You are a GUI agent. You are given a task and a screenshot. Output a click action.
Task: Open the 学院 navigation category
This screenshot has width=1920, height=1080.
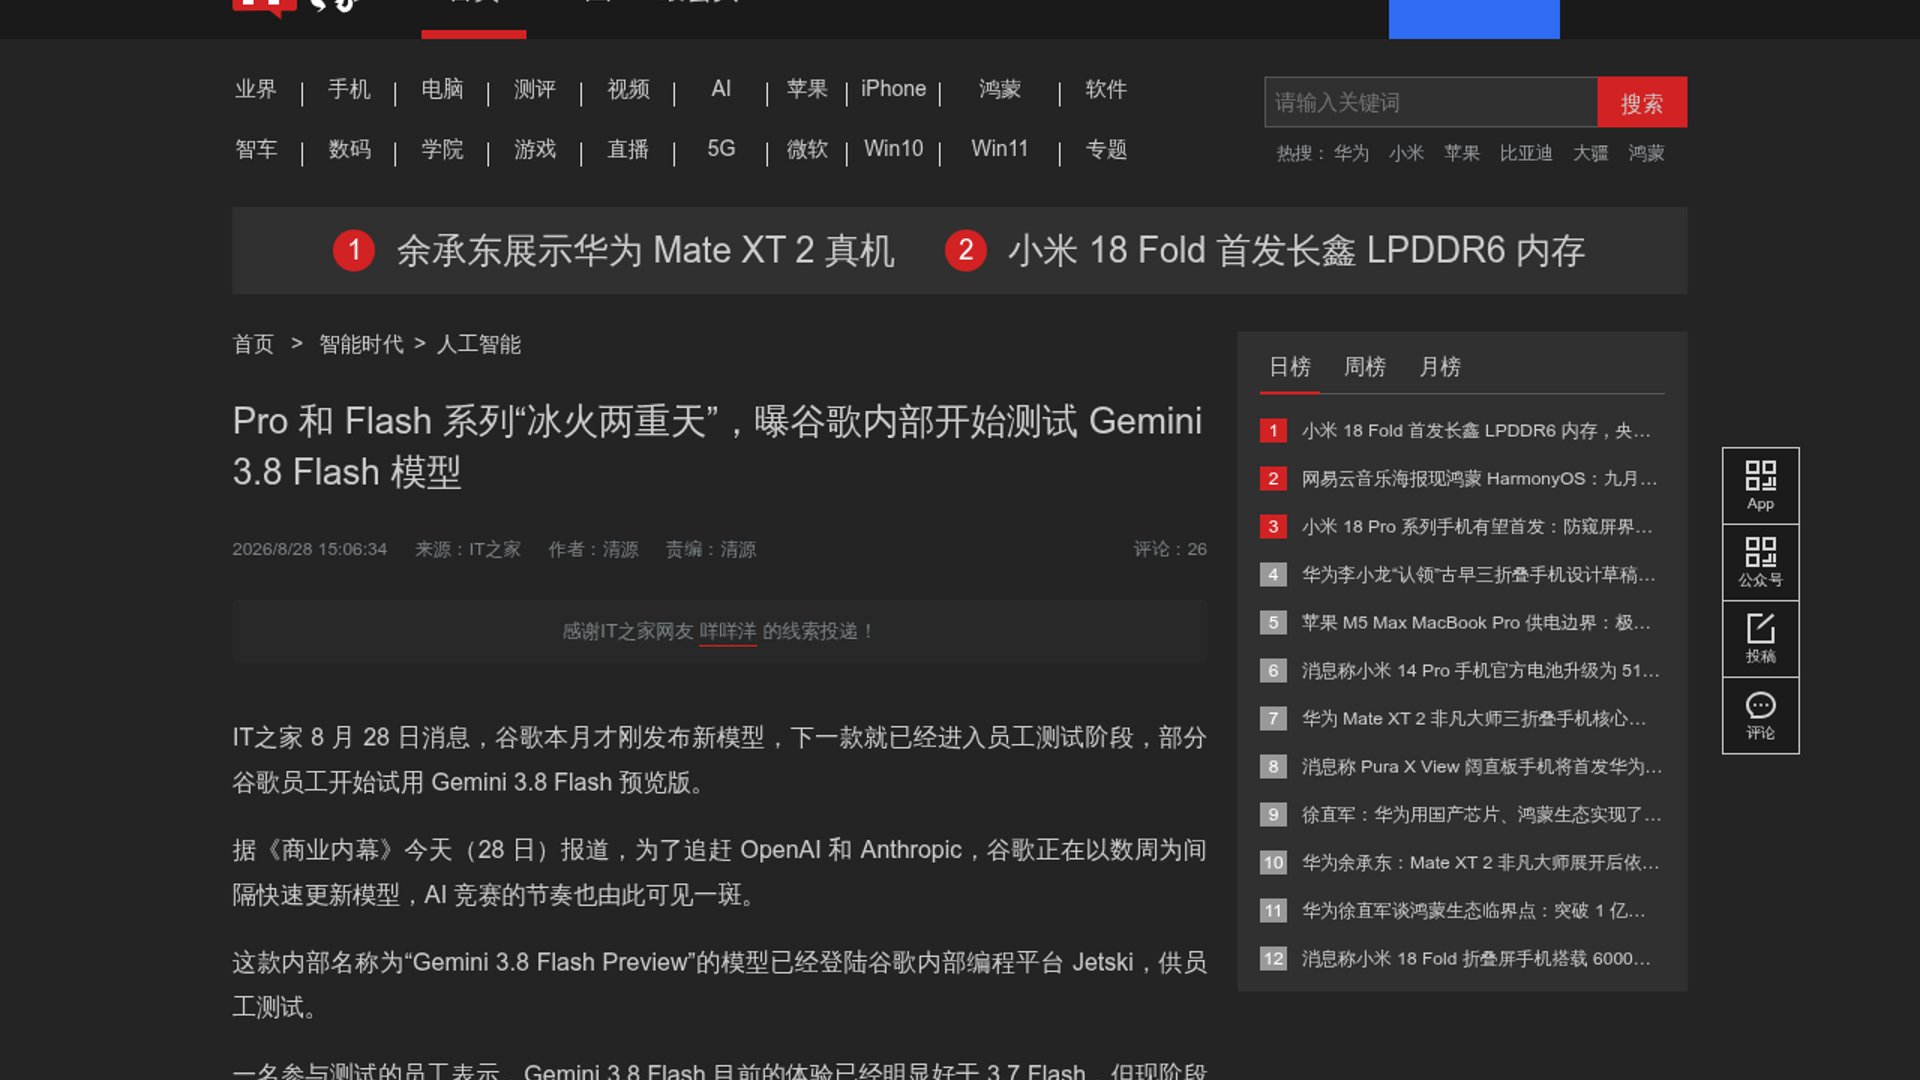pyautogui.click(x=442, y=149)
